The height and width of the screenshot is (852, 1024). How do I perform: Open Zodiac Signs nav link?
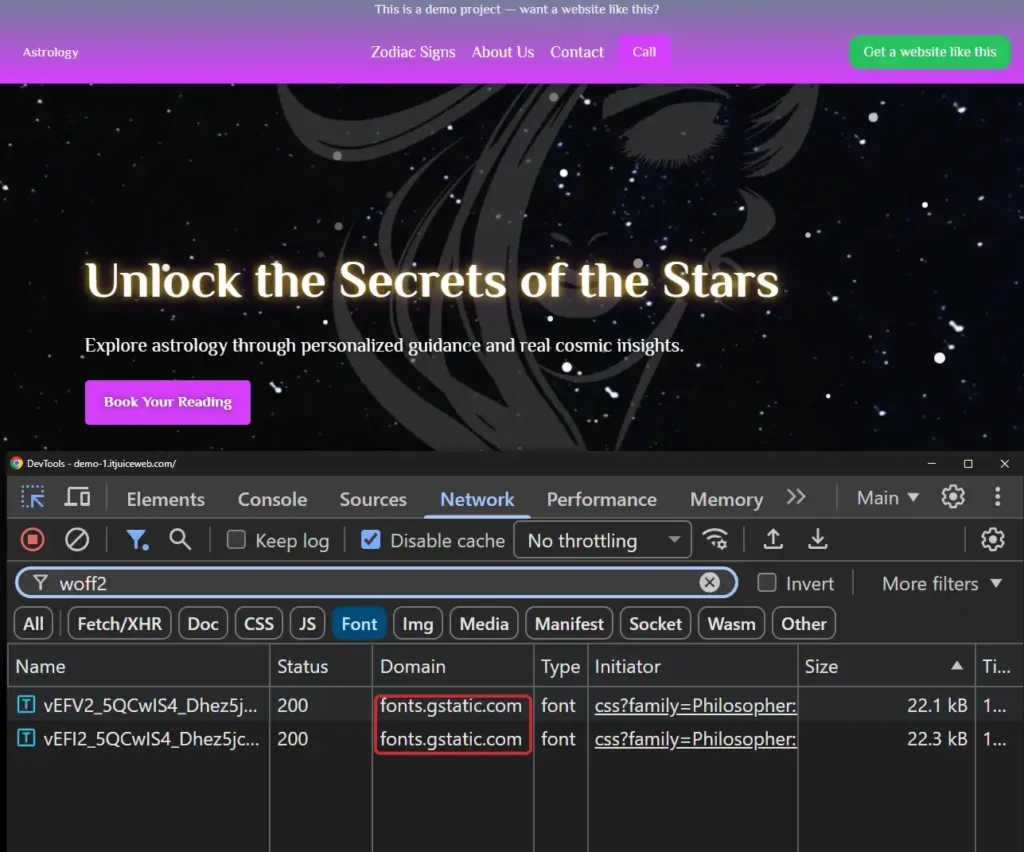[413, 52]
